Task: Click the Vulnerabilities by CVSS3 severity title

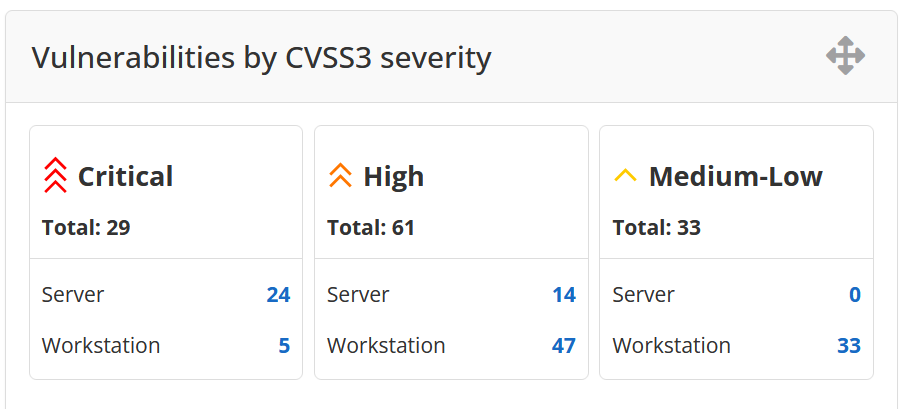Action: (261, 58)
